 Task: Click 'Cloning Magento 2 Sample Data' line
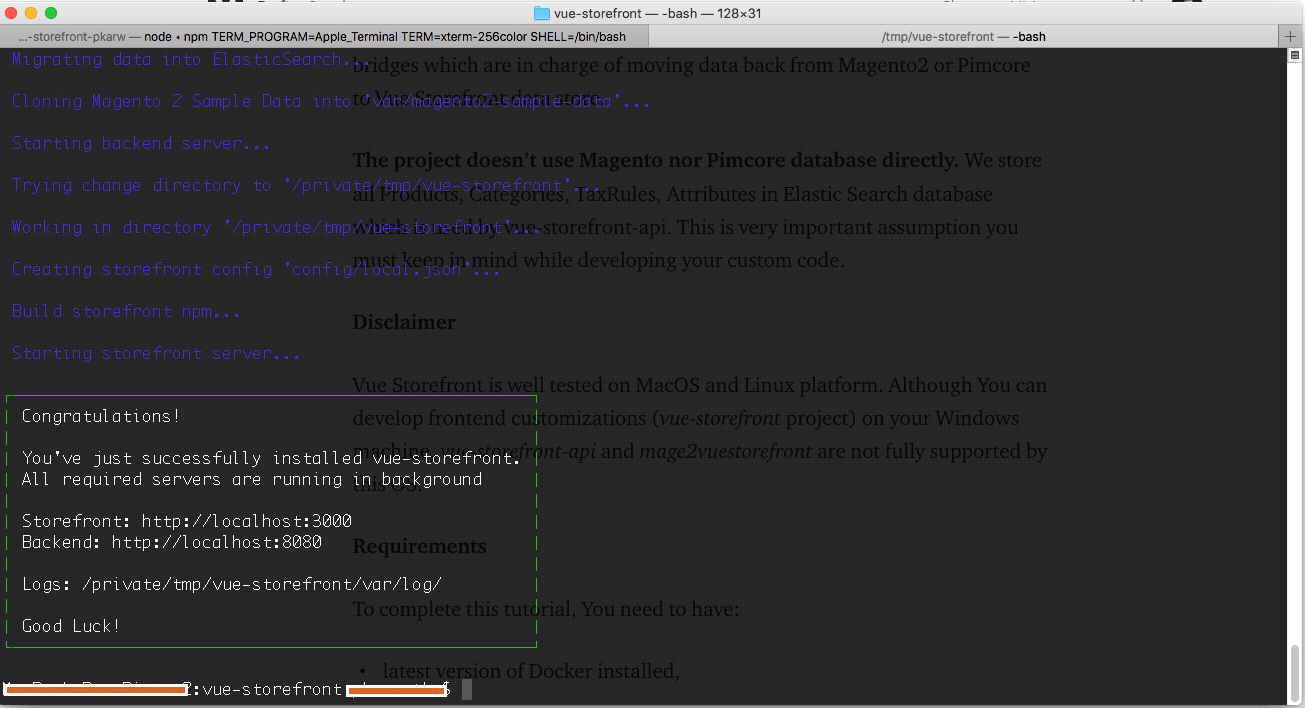coord(331,101)
